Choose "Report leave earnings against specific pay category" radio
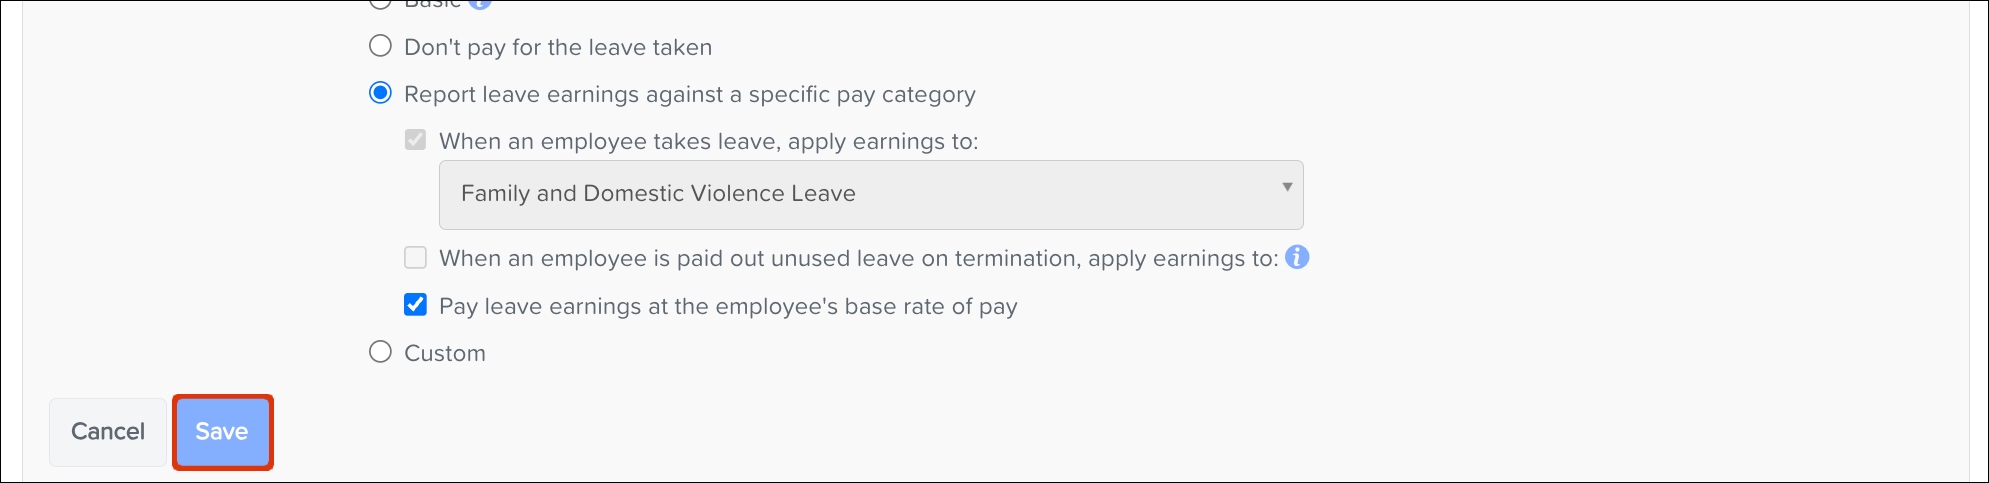1989x483 pixels. click(380, 93)
